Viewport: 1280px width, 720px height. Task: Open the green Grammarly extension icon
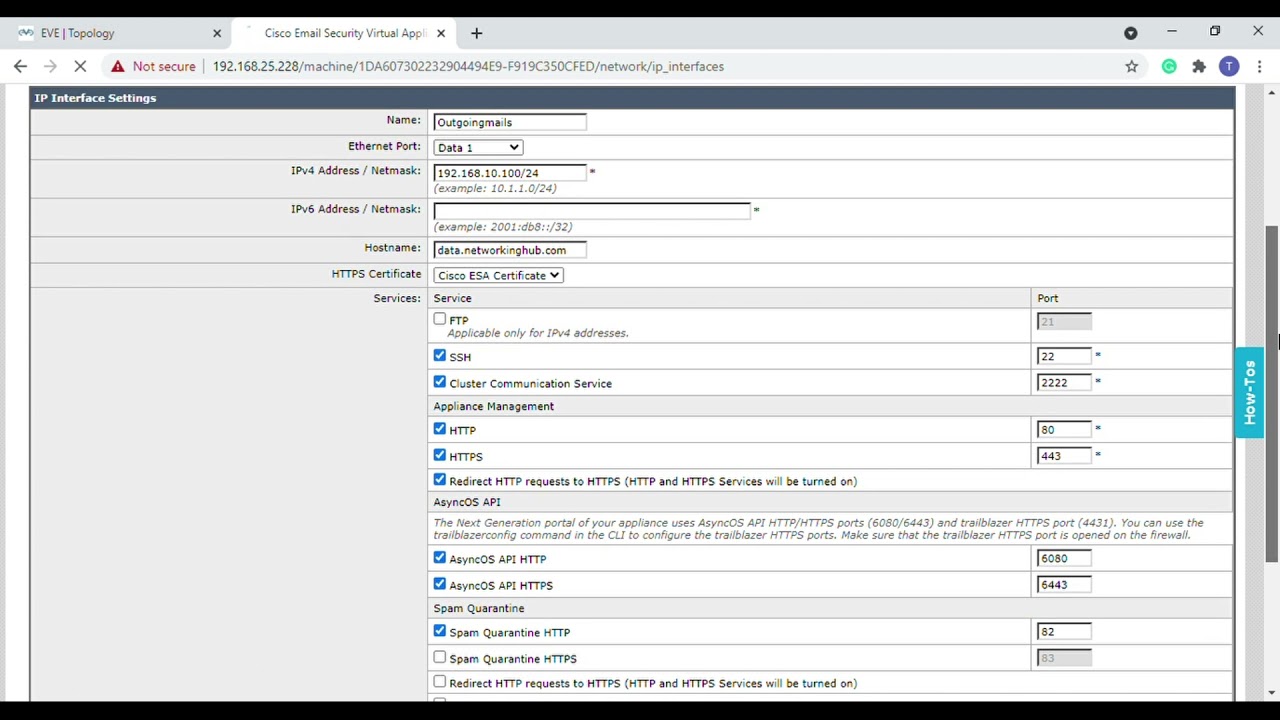pos(1169,66)
